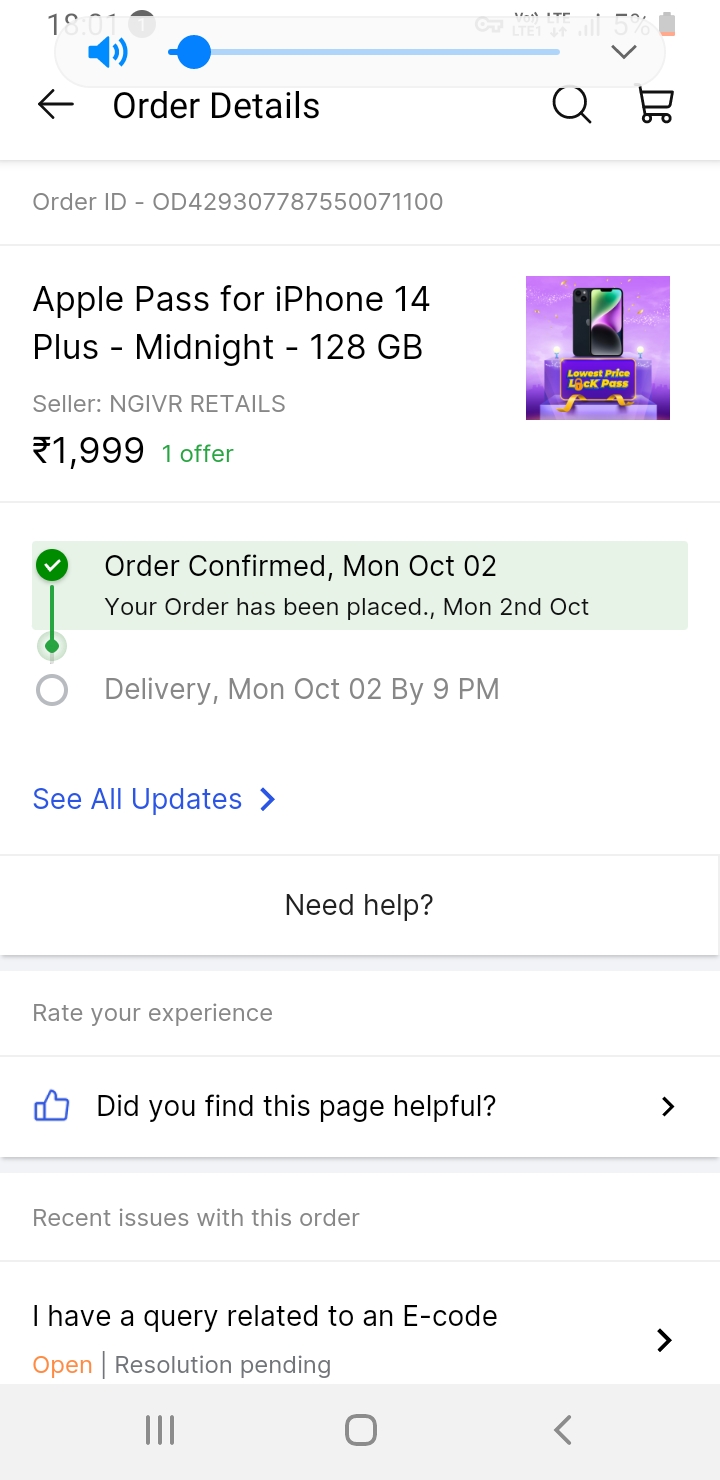This screenshot has height=1480, width=720.
Task: Select the pending Delivery status circle
Action: [x=52, y=690]
